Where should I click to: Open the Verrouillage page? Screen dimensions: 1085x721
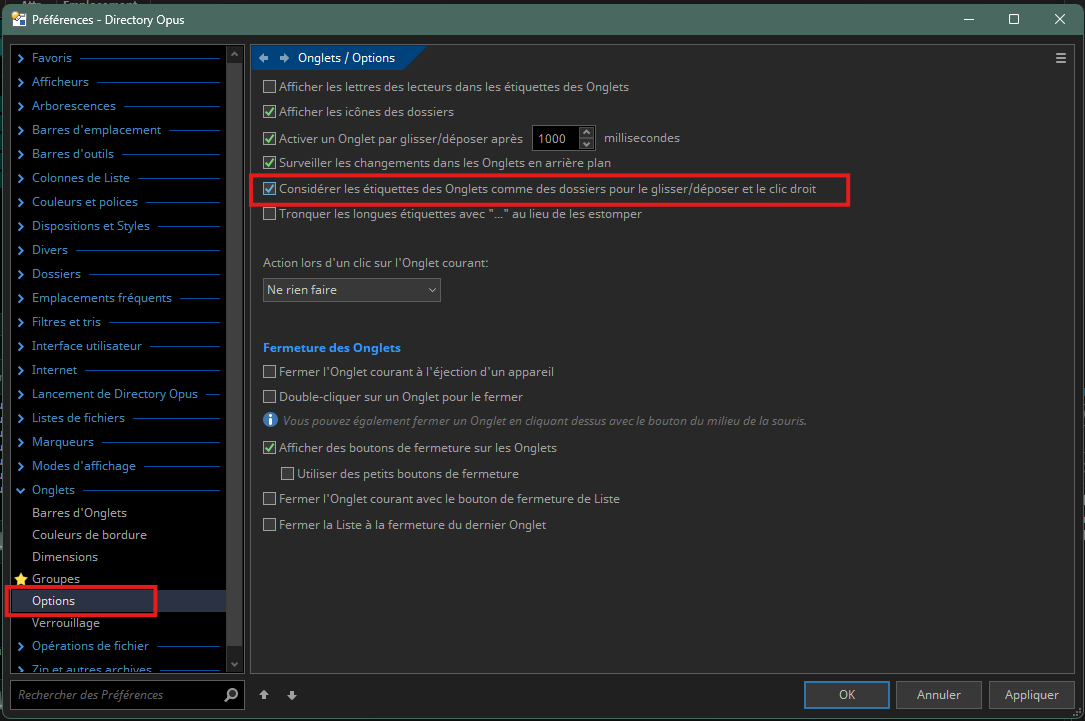[66, 623]
